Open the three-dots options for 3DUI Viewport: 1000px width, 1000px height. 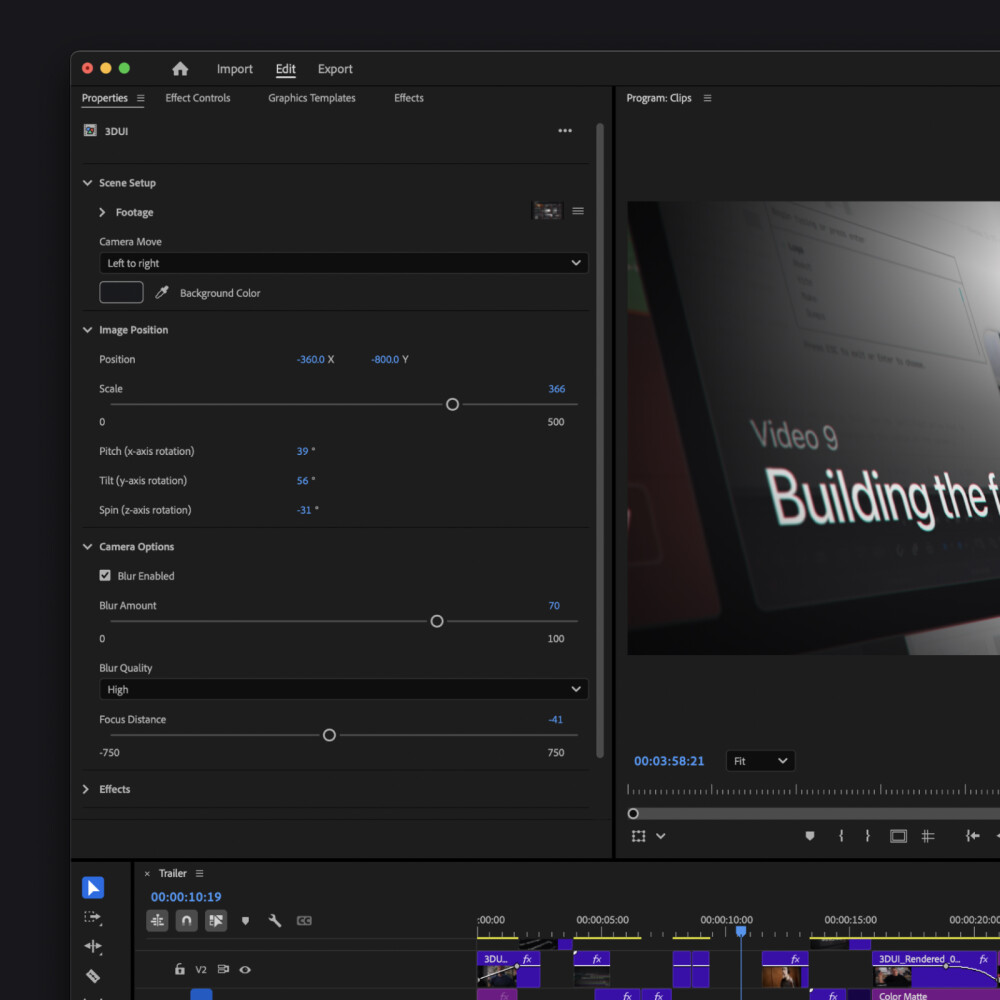click(564, 131)
